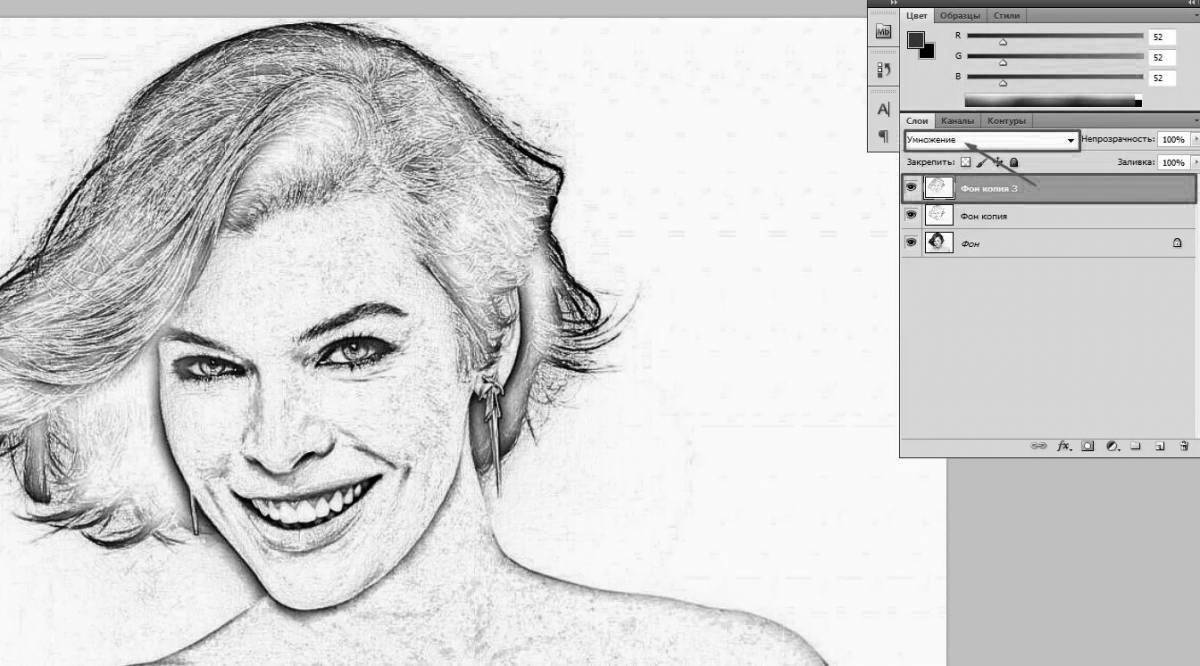Link layers using the chain icon
The height and width of the screenshot is (666, 1200).
tap(1040, 447)
